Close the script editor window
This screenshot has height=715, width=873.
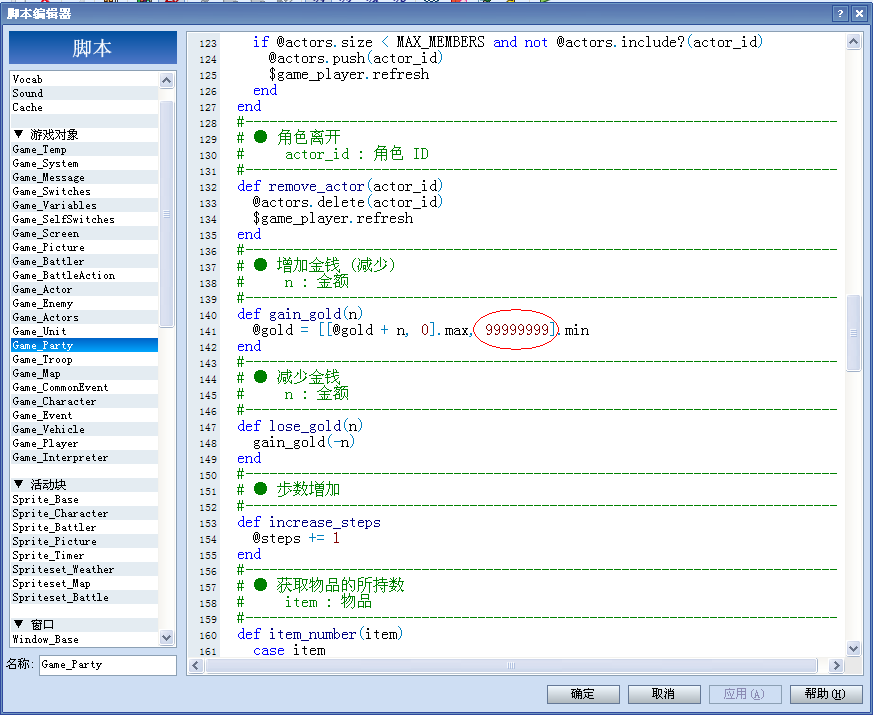(859, 14)
